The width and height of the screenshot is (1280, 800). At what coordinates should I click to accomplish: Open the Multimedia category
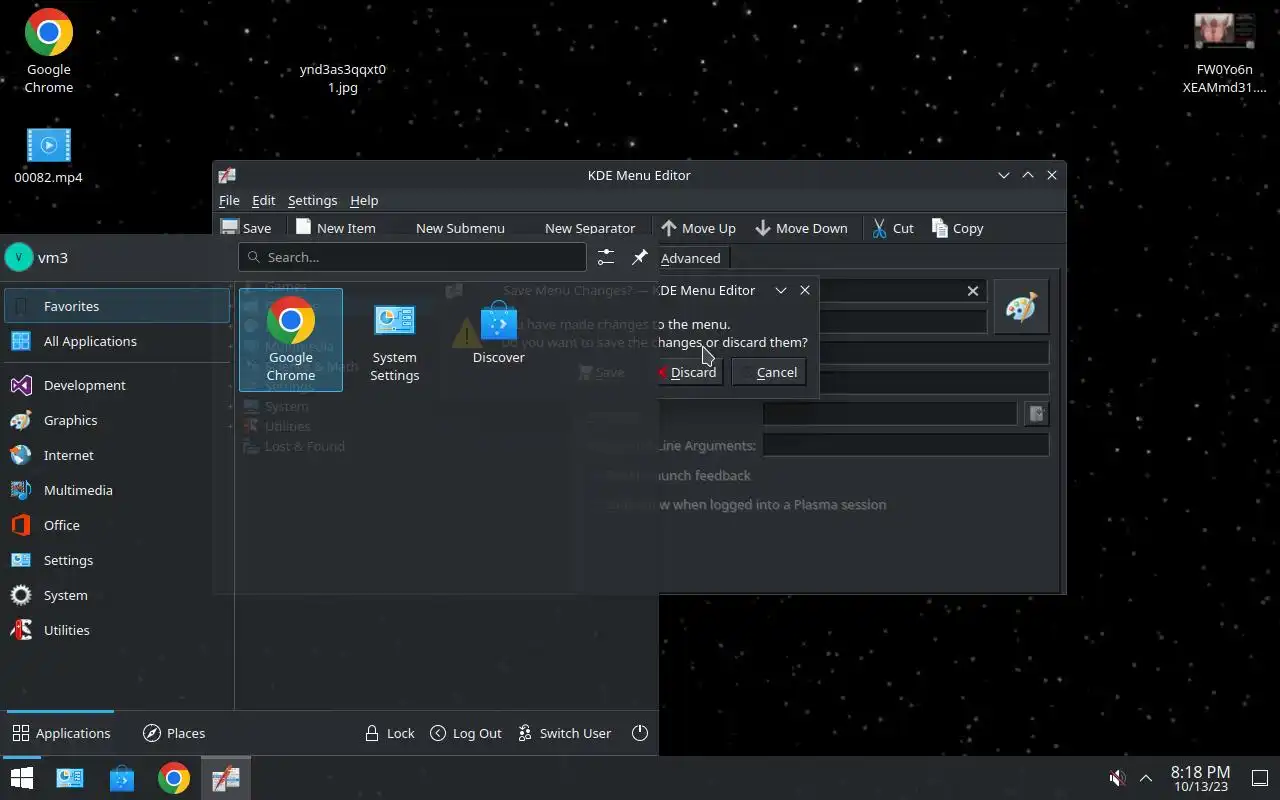click(117, 490)
